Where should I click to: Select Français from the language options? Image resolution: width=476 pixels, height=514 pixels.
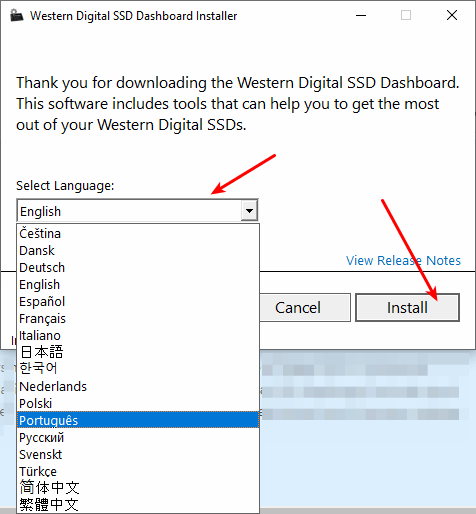pos(138,318)
